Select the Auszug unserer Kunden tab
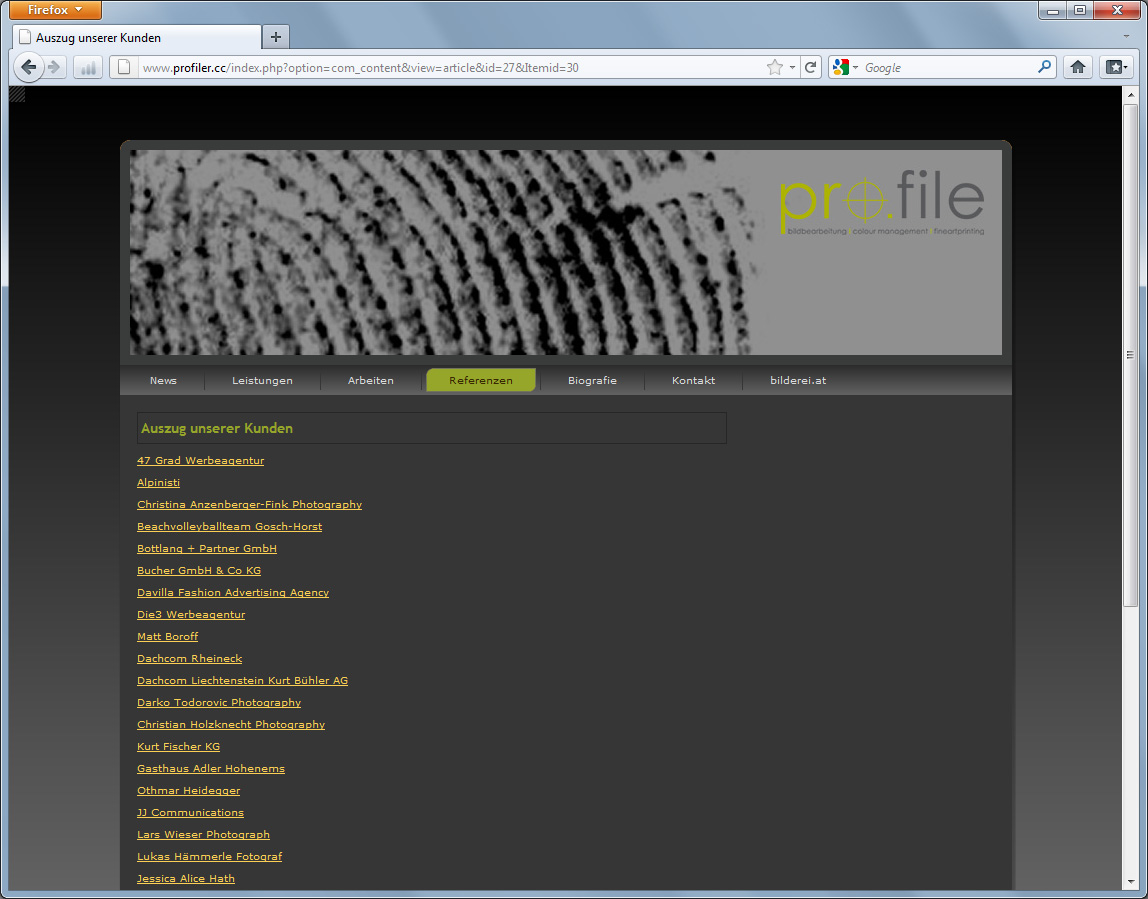The image size is (1148, 899). [137, 37]
